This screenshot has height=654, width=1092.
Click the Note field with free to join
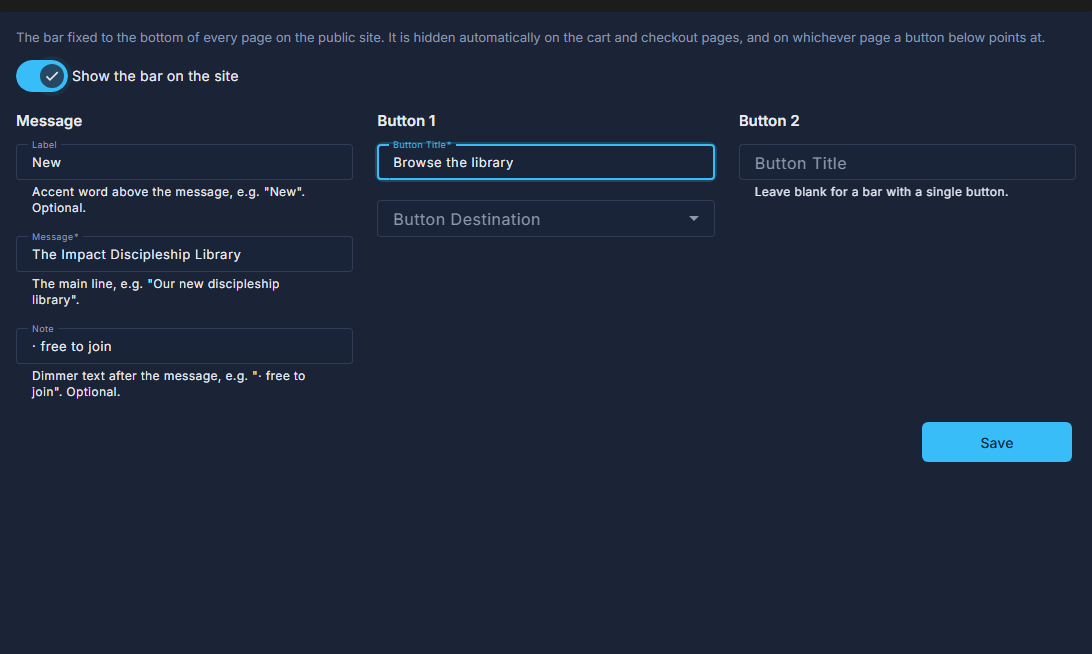click(184, 346)
